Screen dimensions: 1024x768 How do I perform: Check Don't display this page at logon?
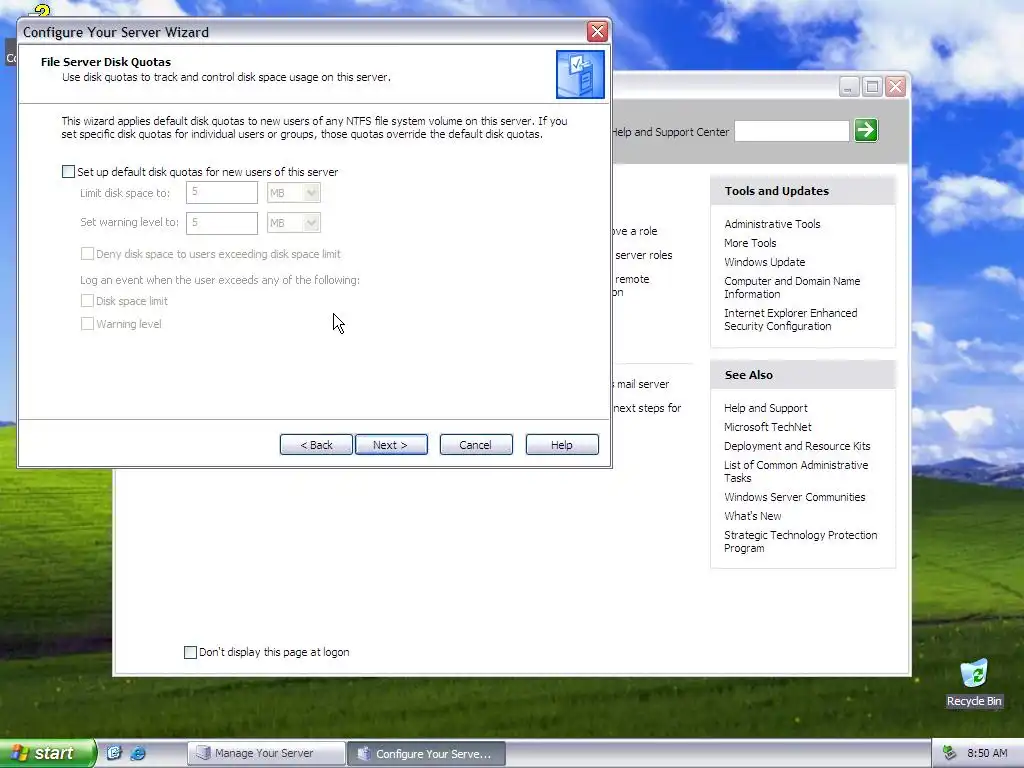[x=190, y=652]
